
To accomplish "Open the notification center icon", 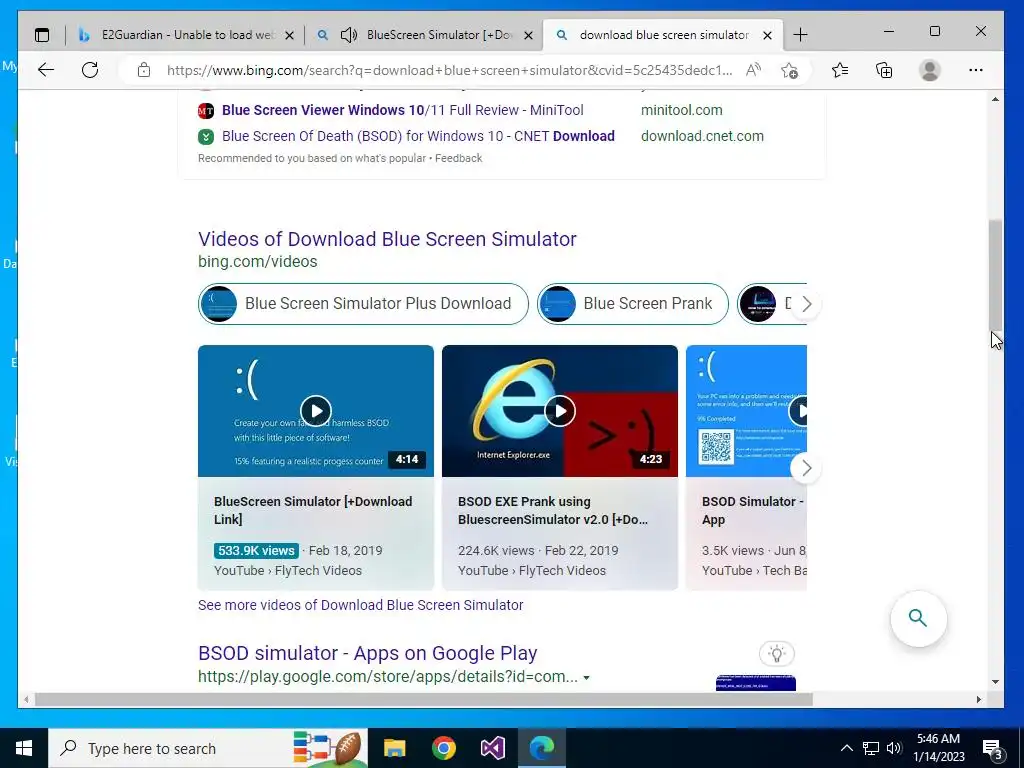I will [993, 749].
